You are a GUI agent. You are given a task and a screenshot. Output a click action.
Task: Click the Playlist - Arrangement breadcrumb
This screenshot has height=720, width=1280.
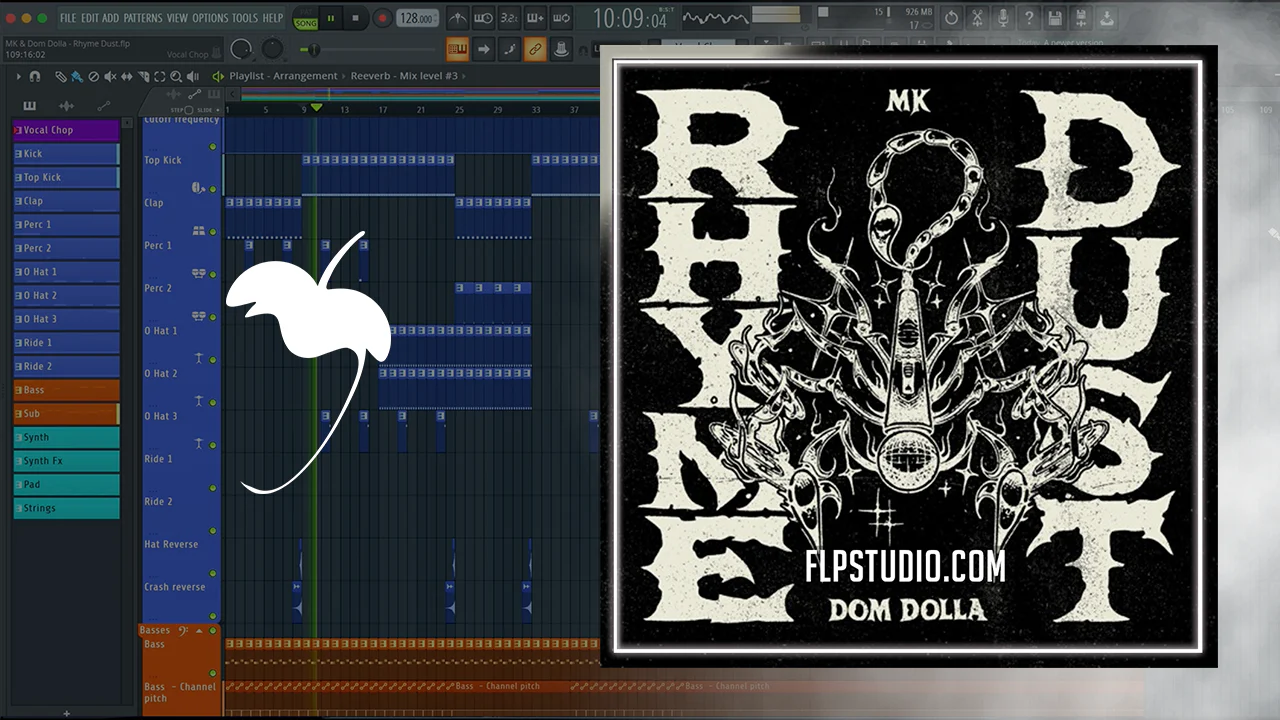click(x=284, y=76)
